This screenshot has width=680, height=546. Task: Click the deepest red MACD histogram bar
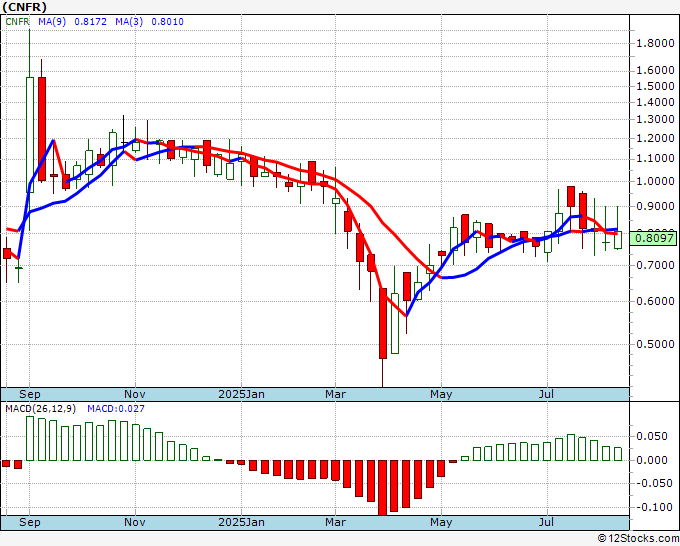pyautogui.click(x=382, y=488)
